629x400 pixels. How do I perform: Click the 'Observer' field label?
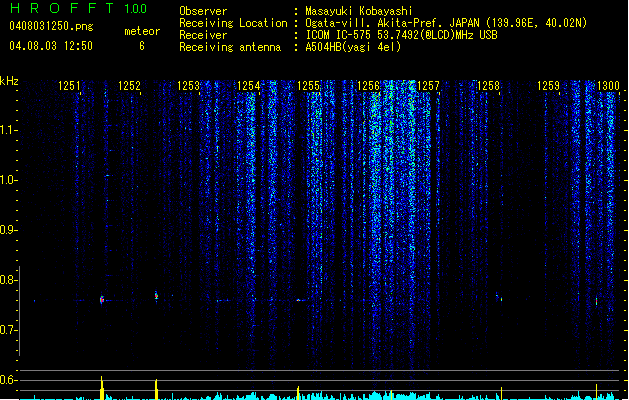pyautogui.click(x=203, y=11)
